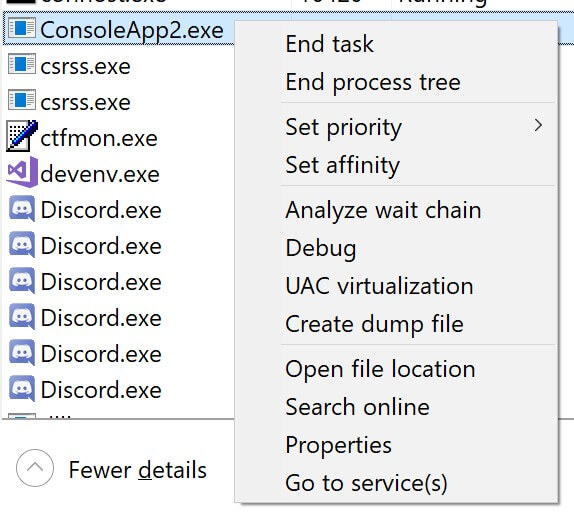574x512 pixels.
Task: Choose Set affinity option
Action: tap(396, 165)
